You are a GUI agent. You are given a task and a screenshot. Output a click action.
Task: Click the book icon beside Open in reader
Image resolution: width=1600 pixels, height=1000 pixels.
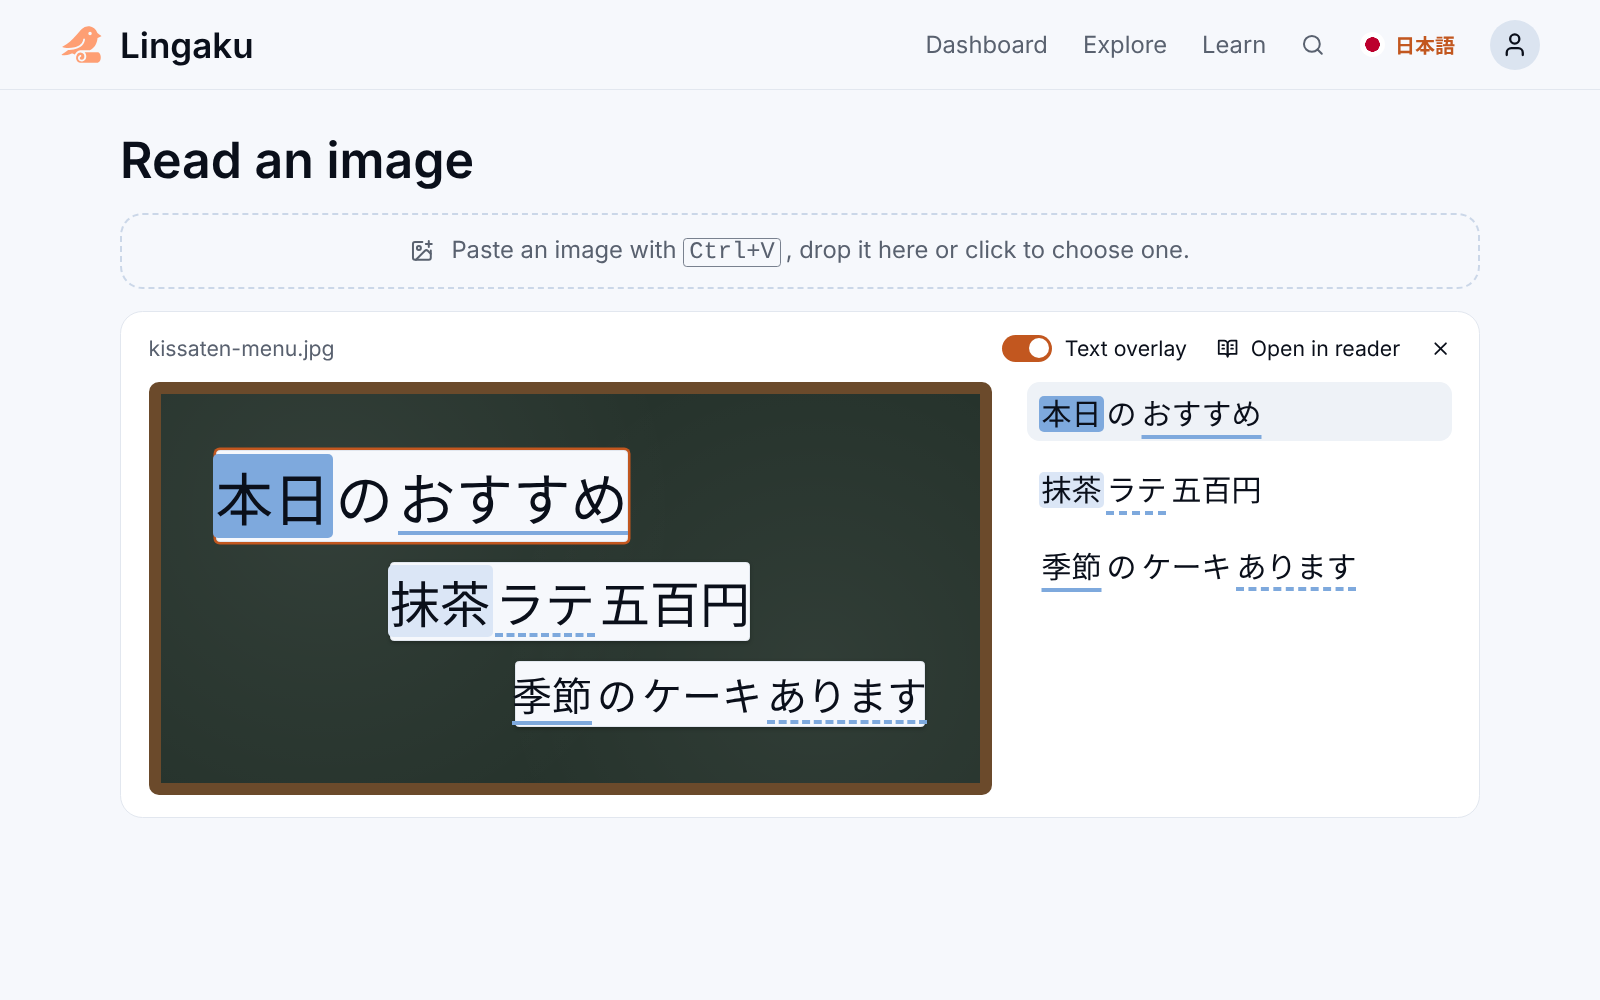(1227, 349)
